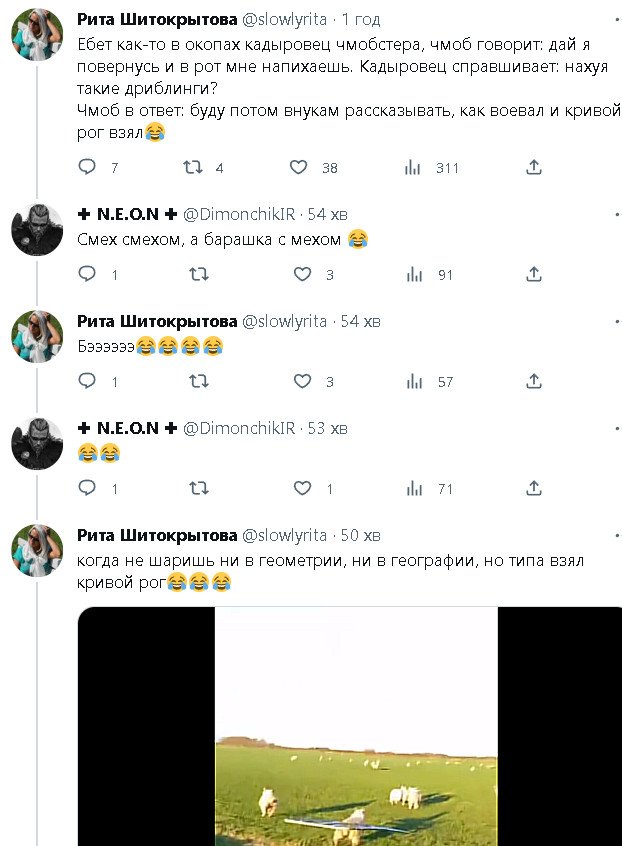Click N.E.O.N's avatar on the 54 хв tweet
The height and width of the screenshot is (846, 622).
click(37, 231)
